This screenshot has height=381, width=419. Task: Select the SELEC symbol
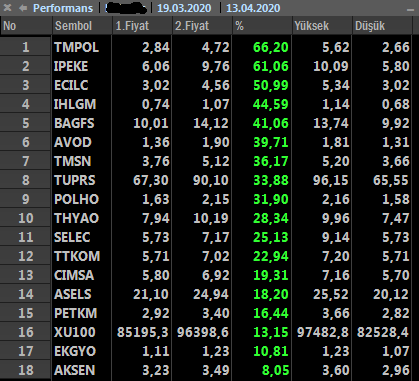pos(72,237)
